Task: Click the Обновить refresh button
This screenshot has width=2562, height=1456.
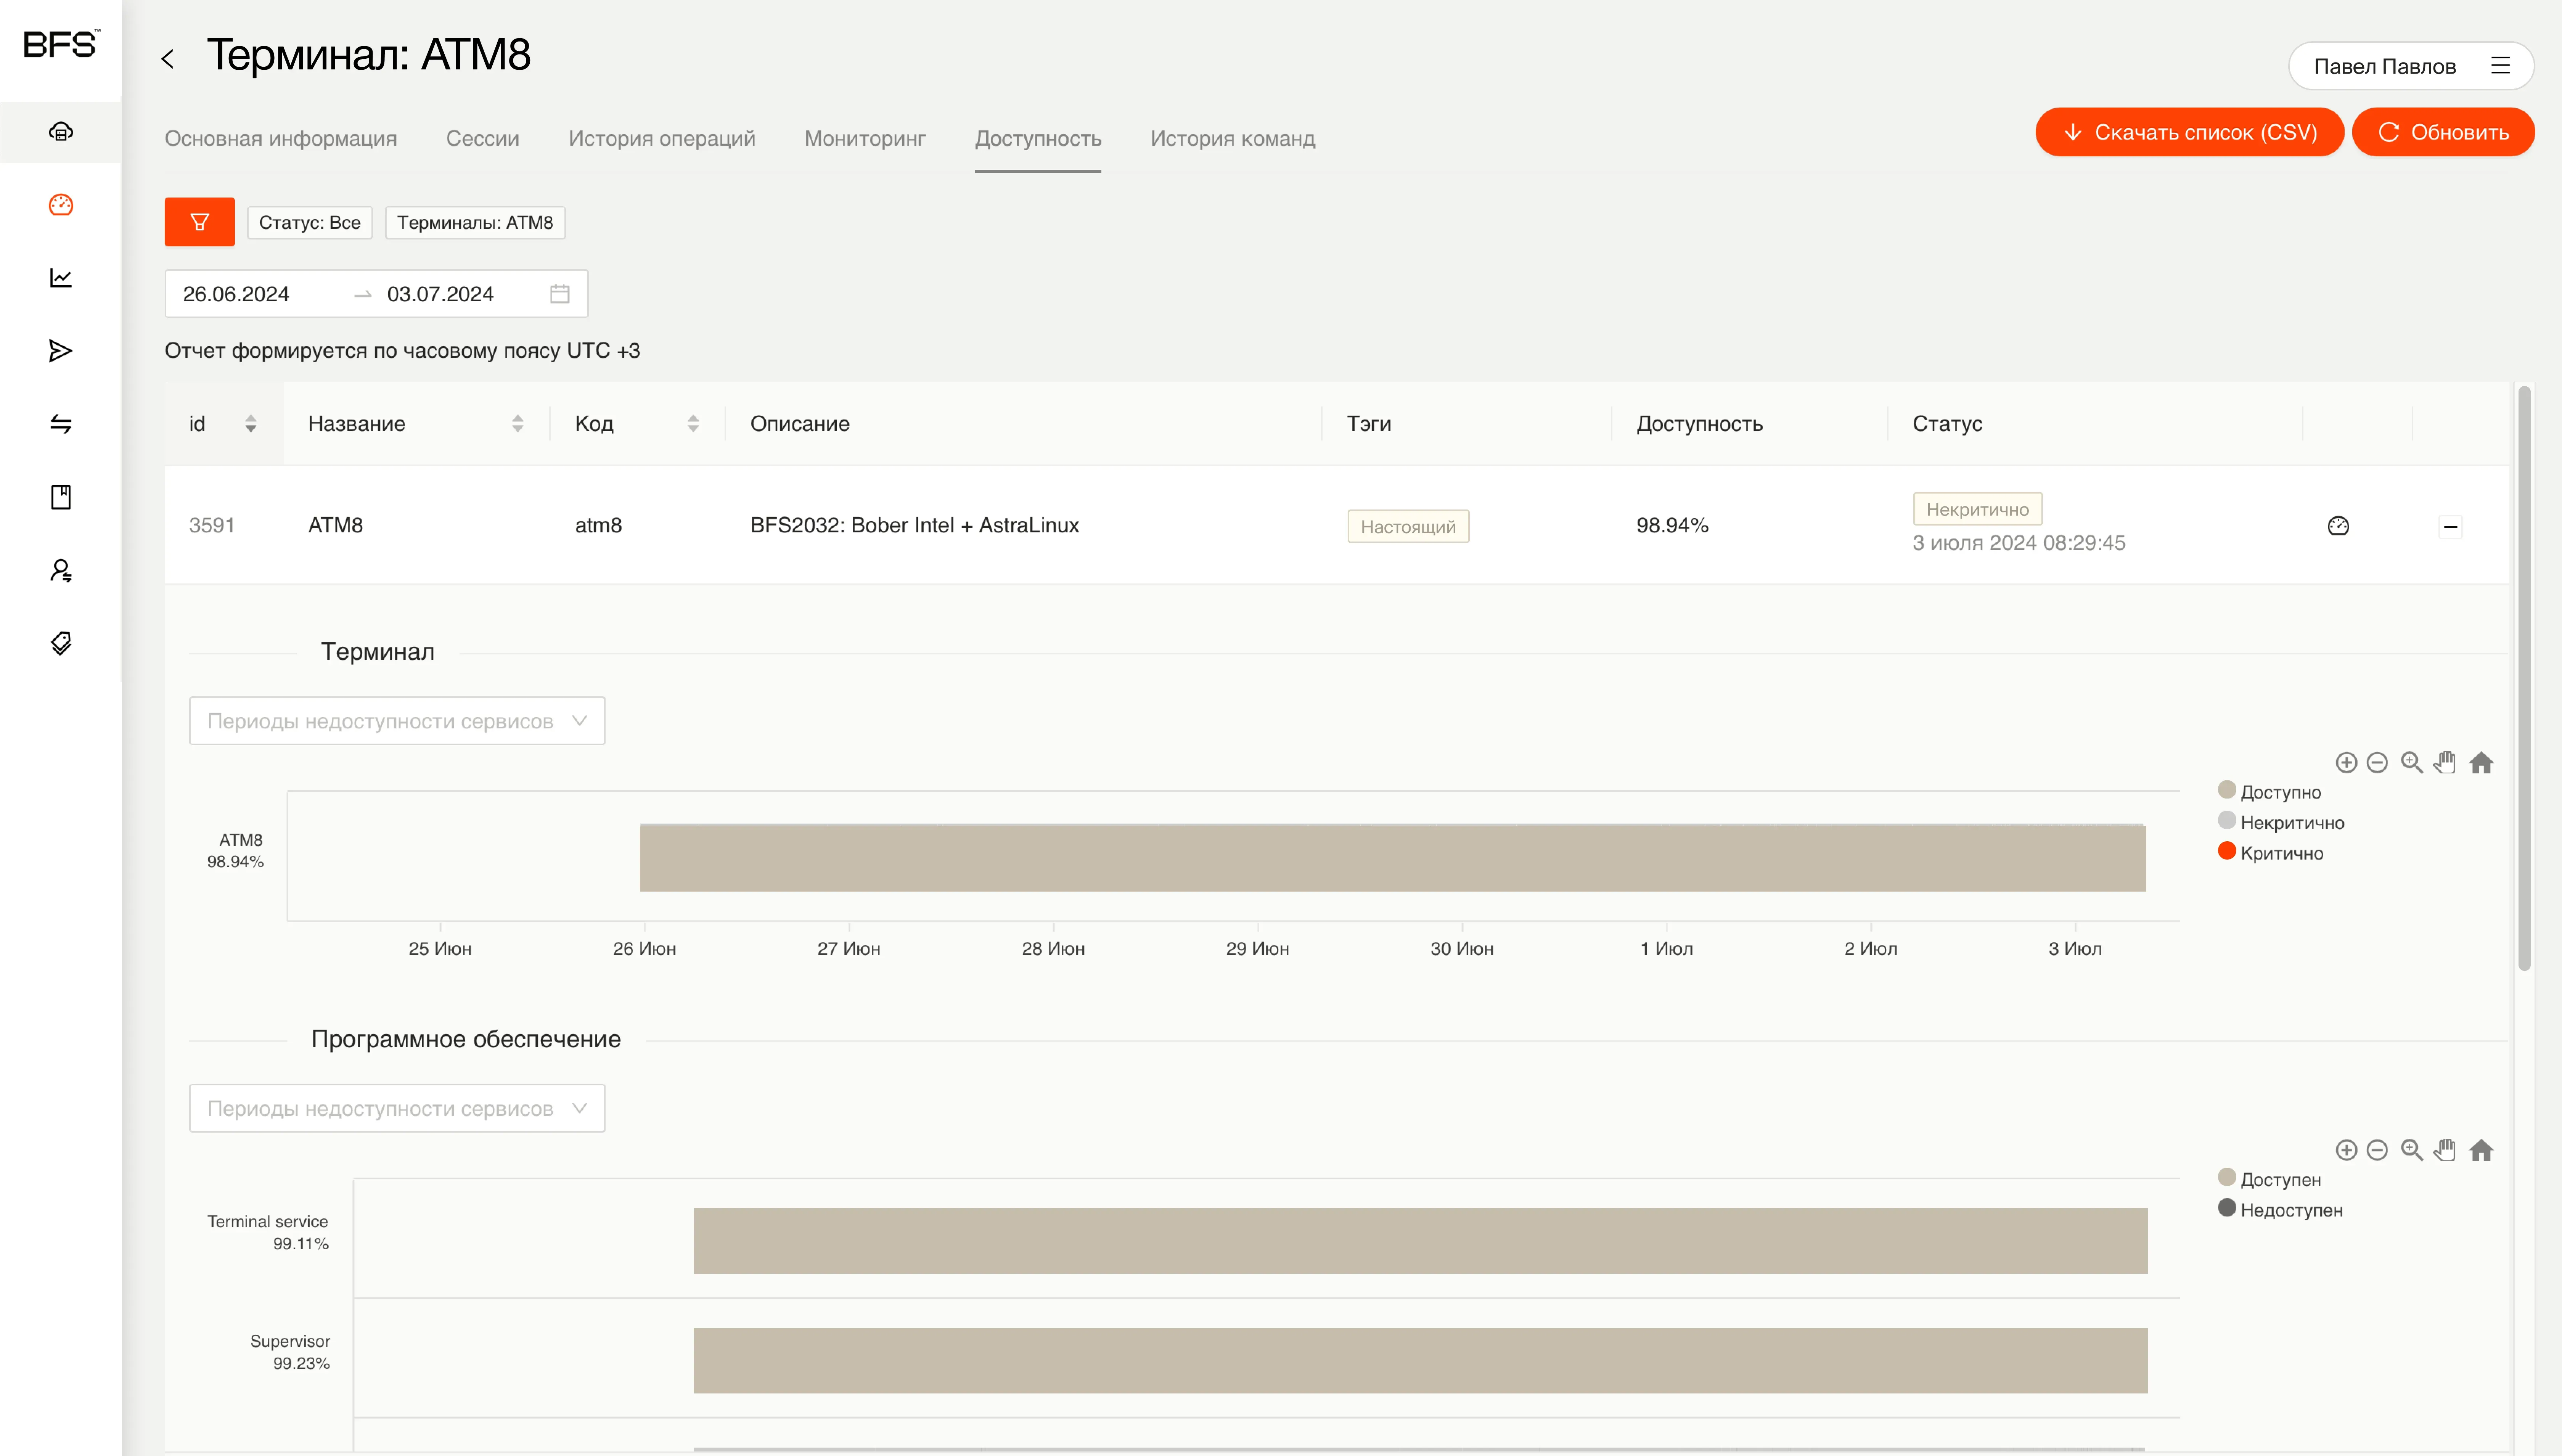Action: (2443, 132)
